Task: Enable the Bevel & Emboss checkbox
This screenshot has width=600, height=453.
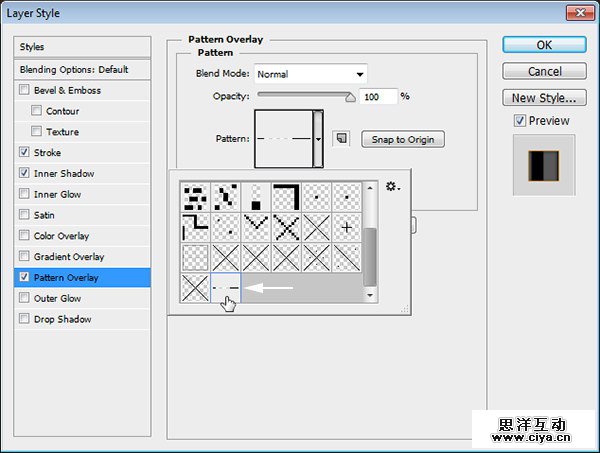Action: click(24, 91)
